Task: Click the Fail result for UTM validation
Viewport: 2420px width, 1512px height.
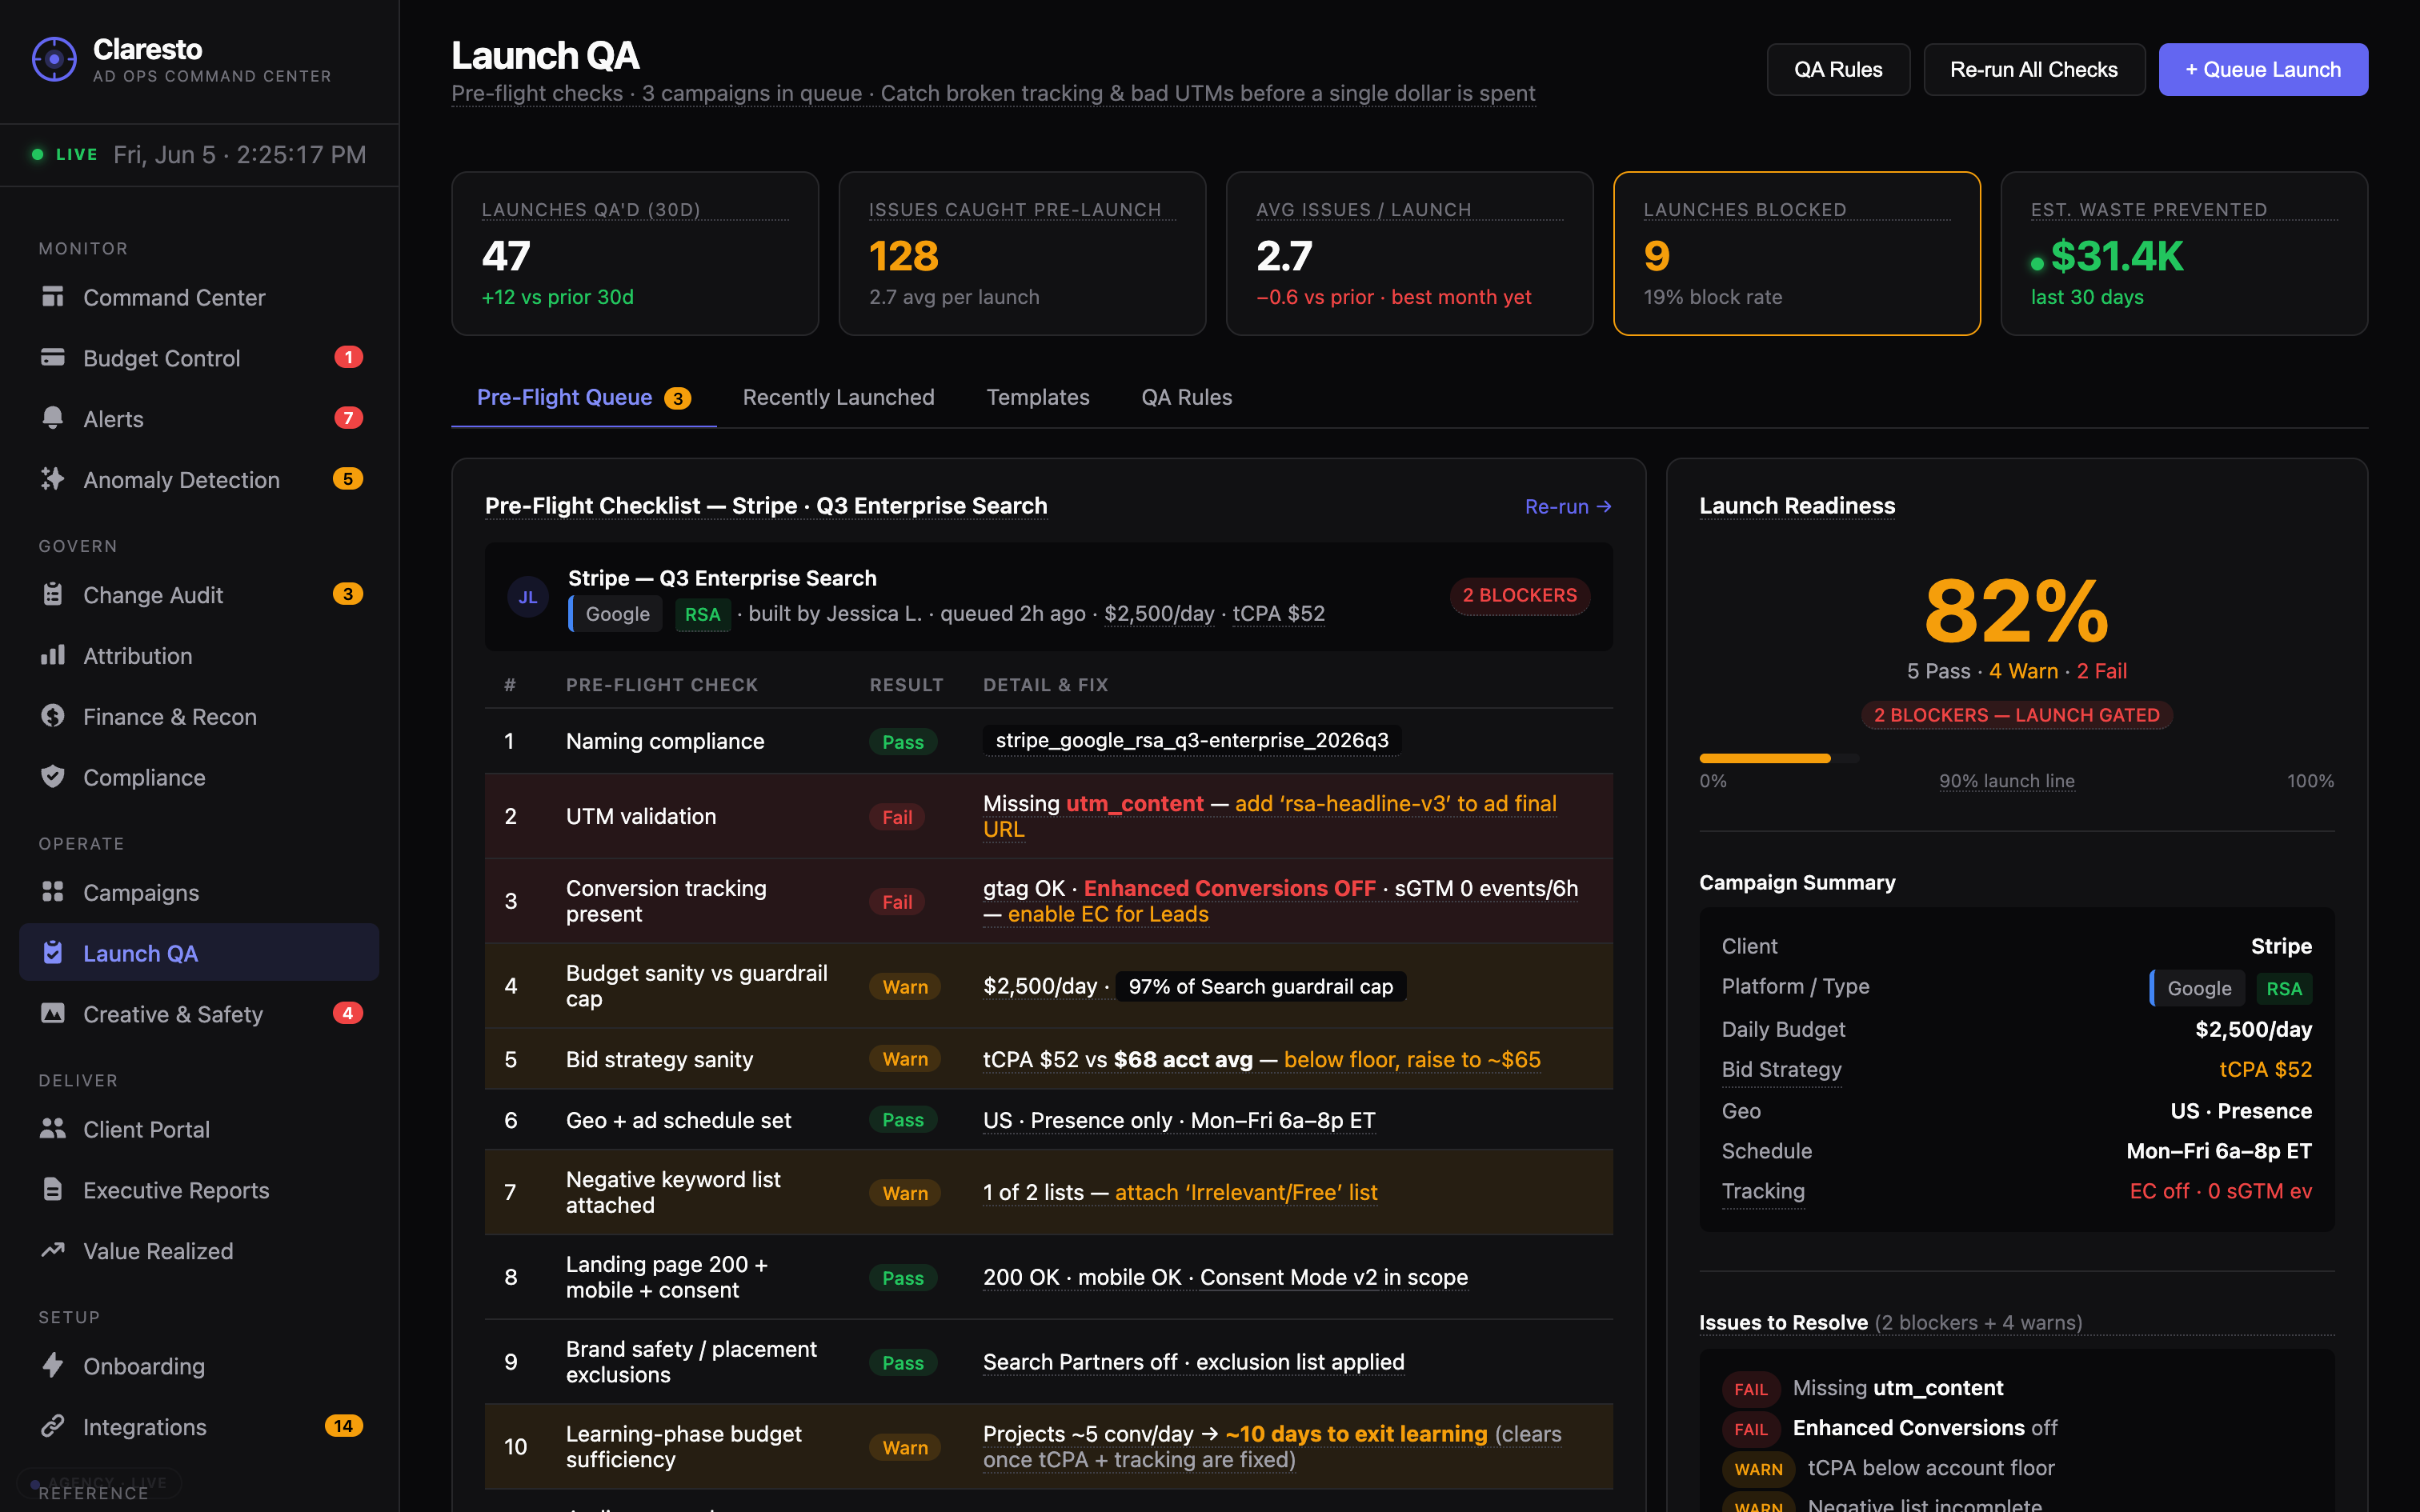Action: 897,817
